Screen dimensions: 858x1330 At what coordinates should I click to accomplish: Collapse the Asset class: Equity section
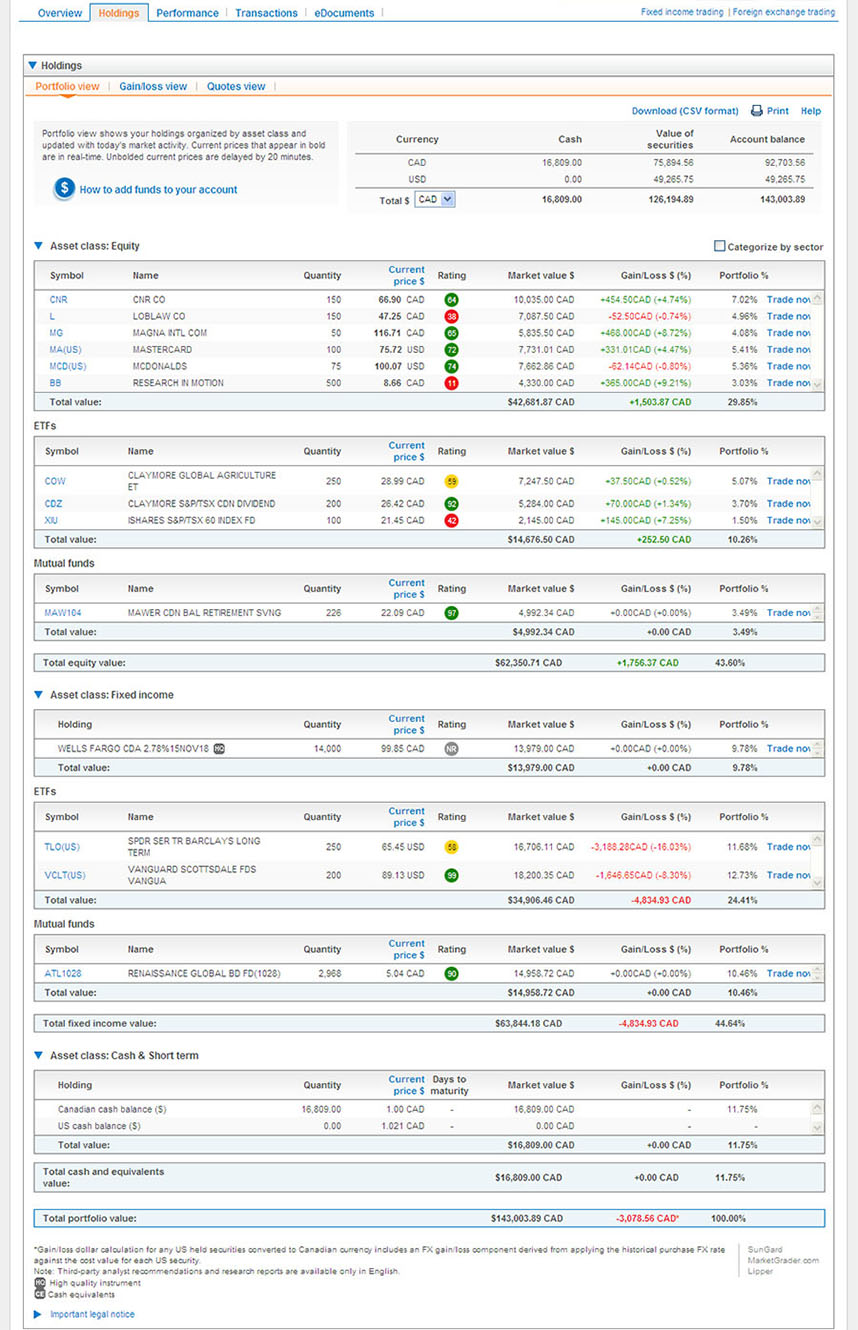coord(39,246)
